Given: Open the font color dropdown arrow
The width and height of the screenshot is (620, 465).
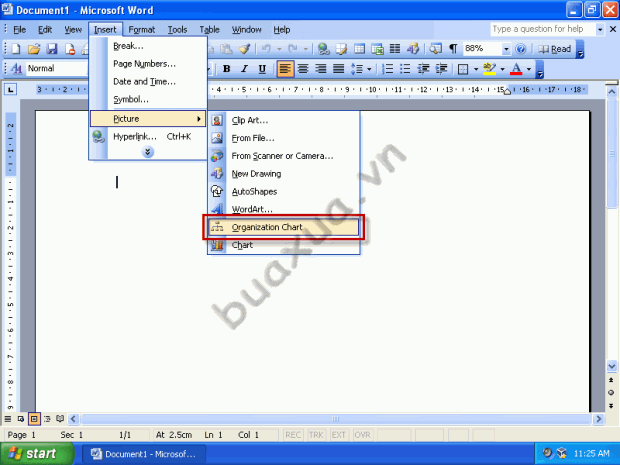Looking at the screenshot, I should click(x=529, y=69).
